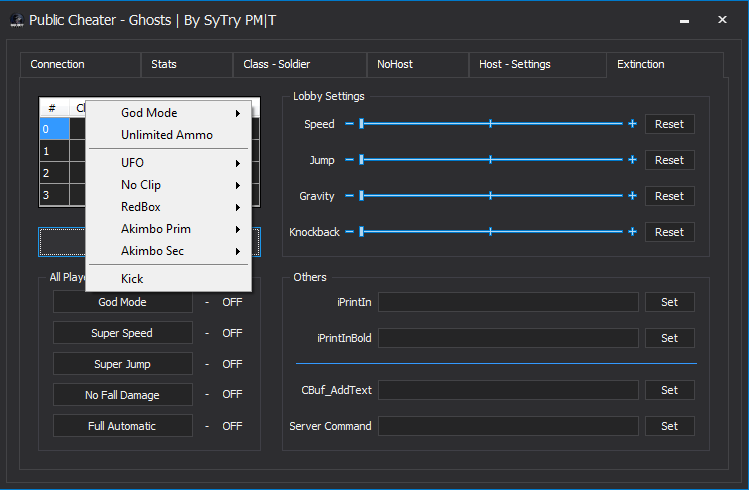Expand the UFO submenu arrow
The image size is (749, 490).
(237, 163)
